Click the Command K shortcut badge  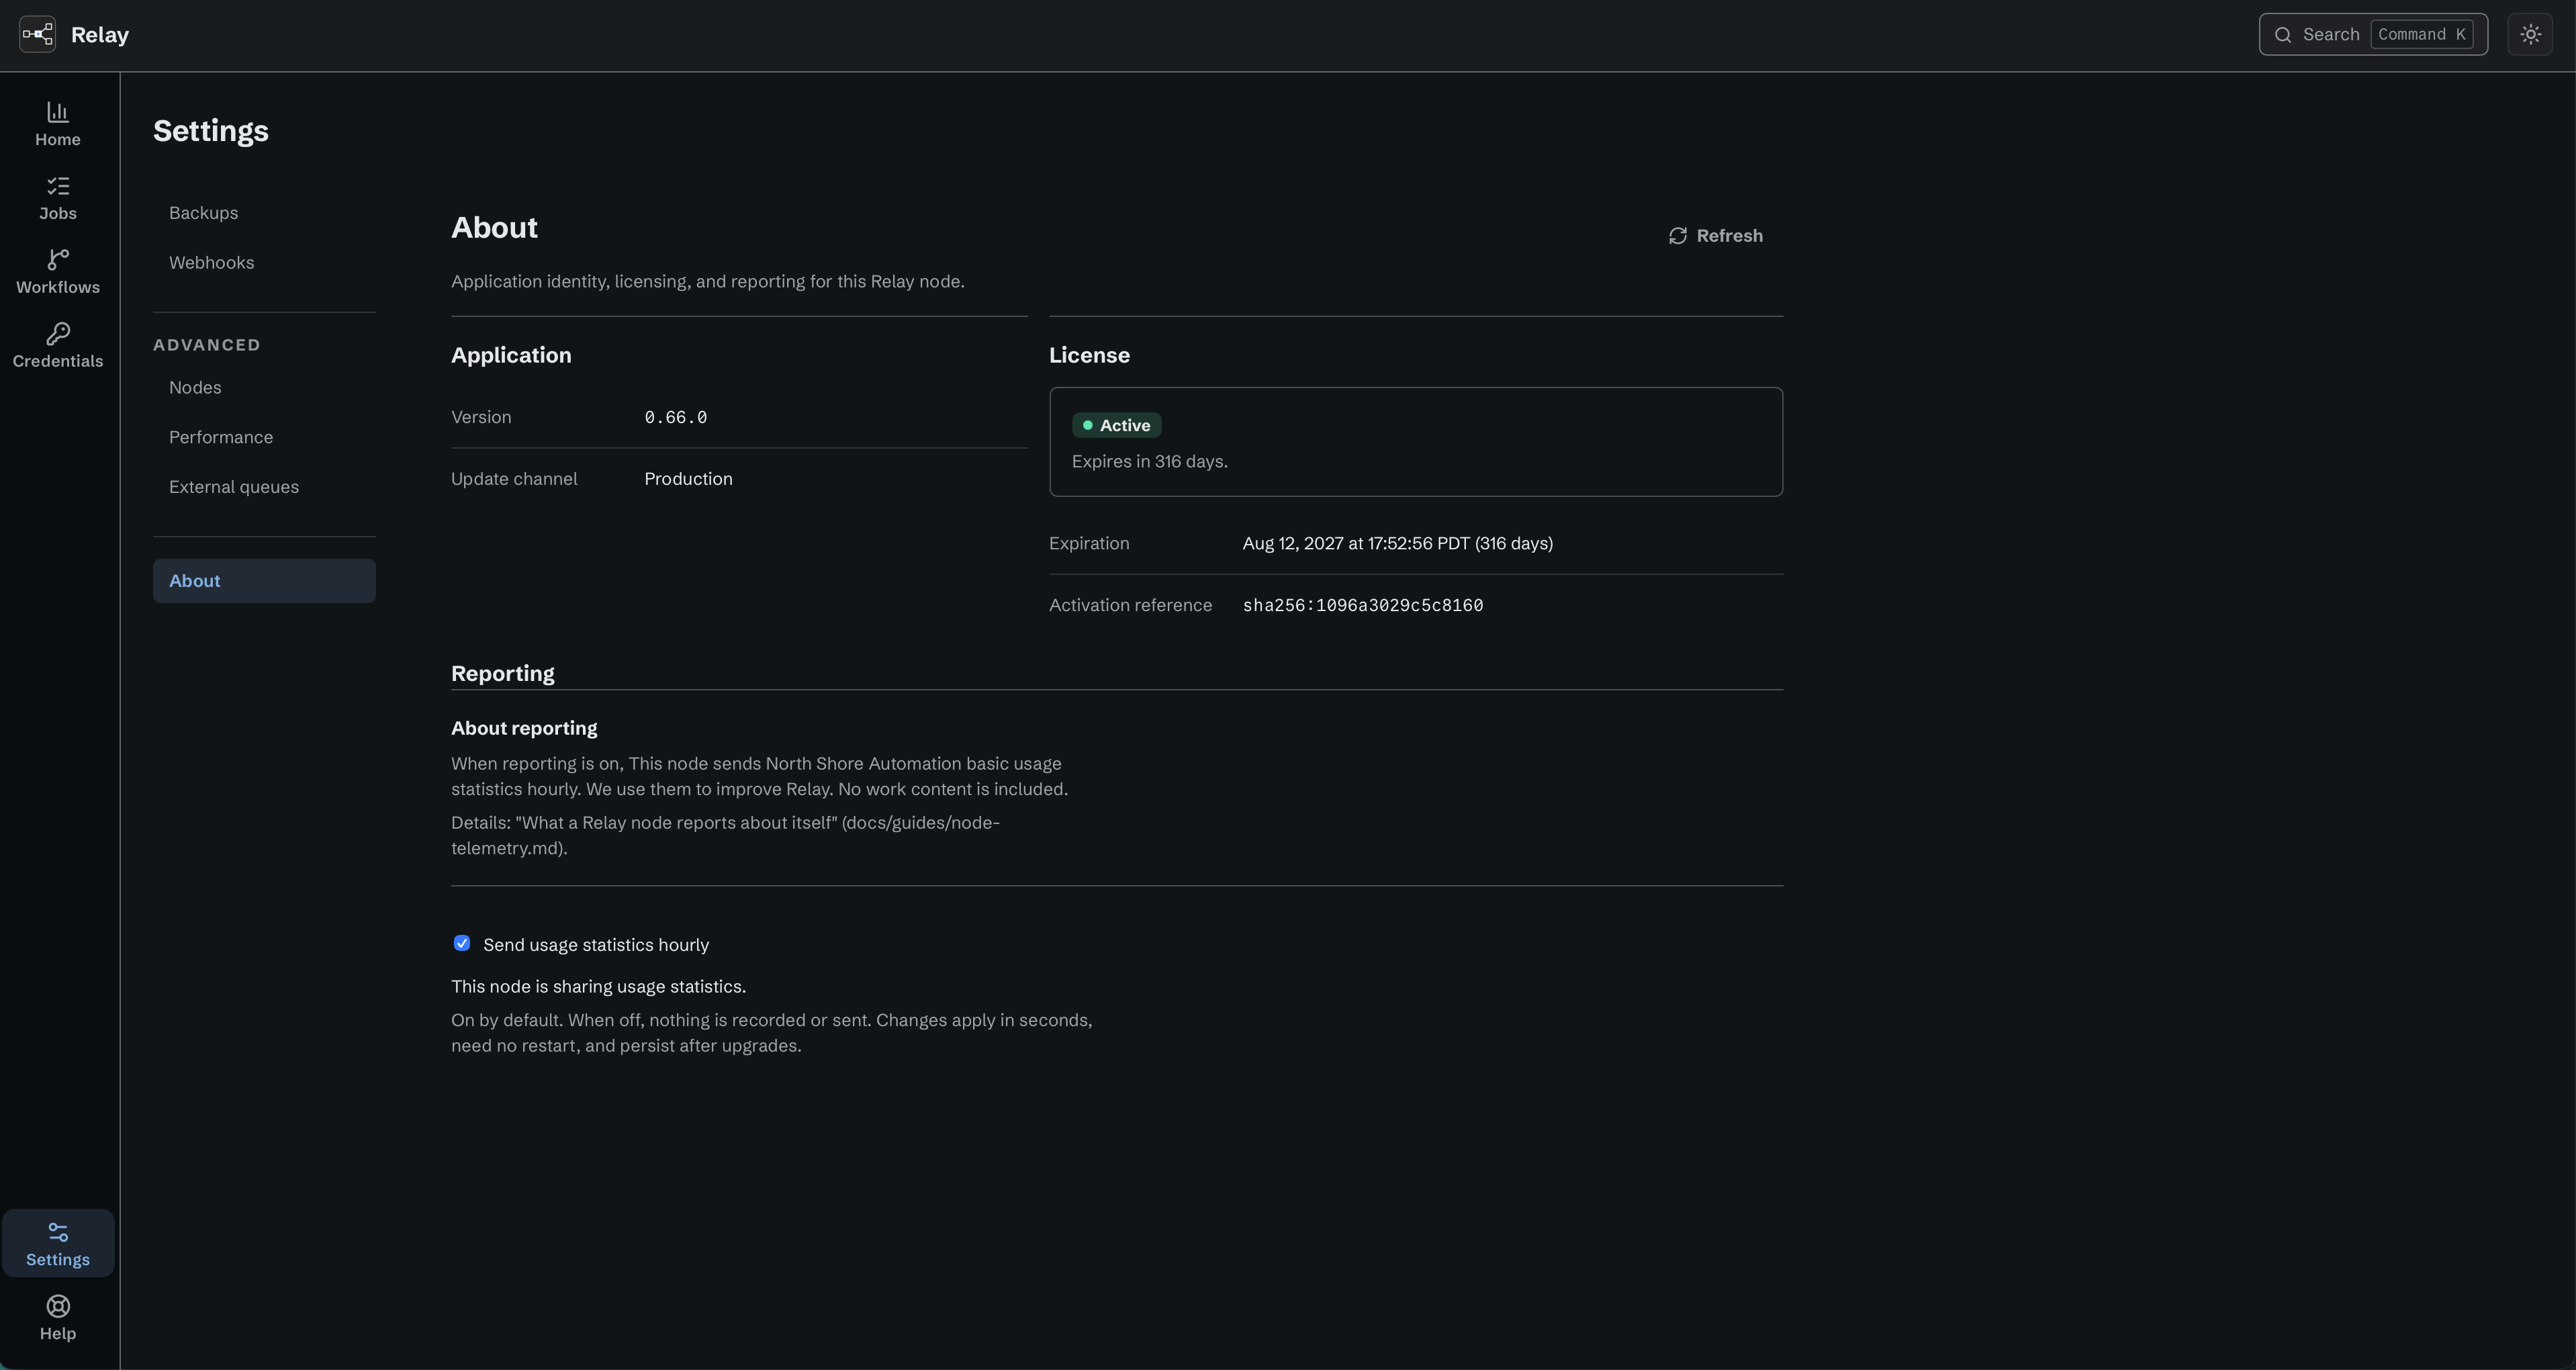2421,35
